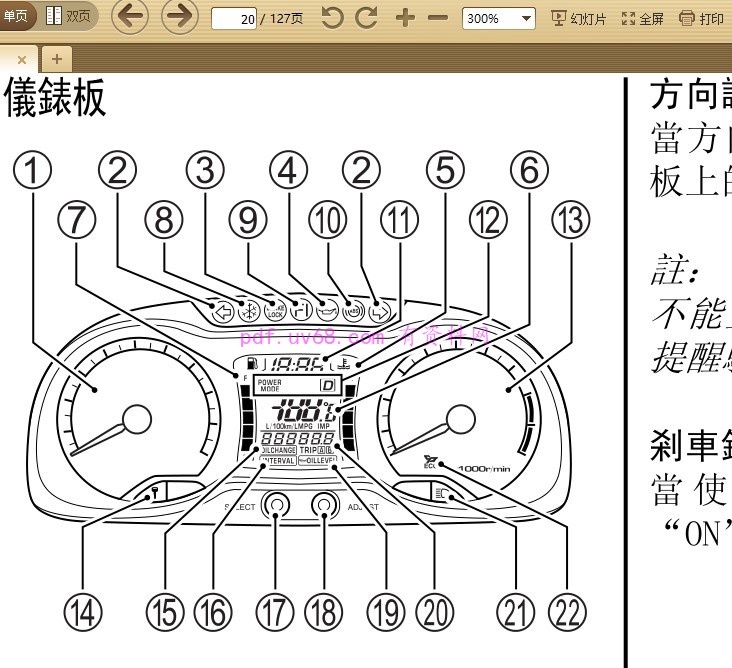Rotate page clockwise
The width and height of the screenshot is (732, 668).
367,18
